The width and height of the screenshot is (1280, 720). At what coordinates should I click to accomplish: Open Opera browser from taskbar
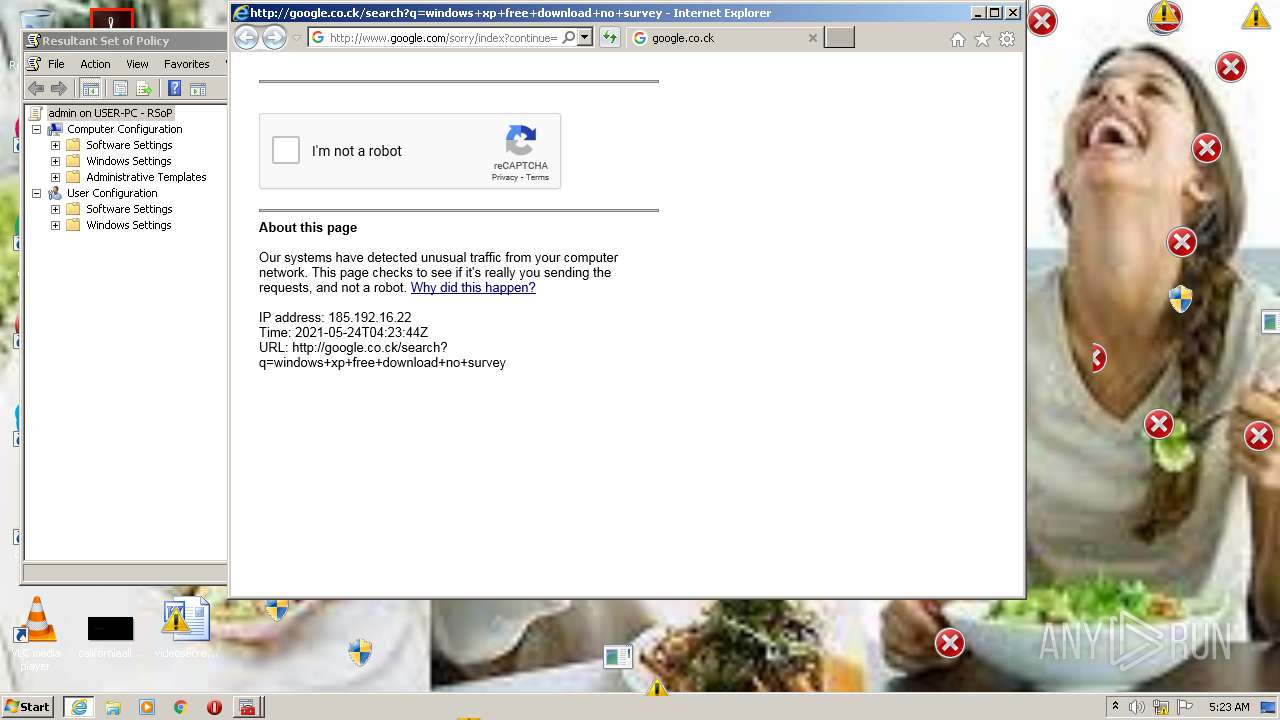click(214, 707)
